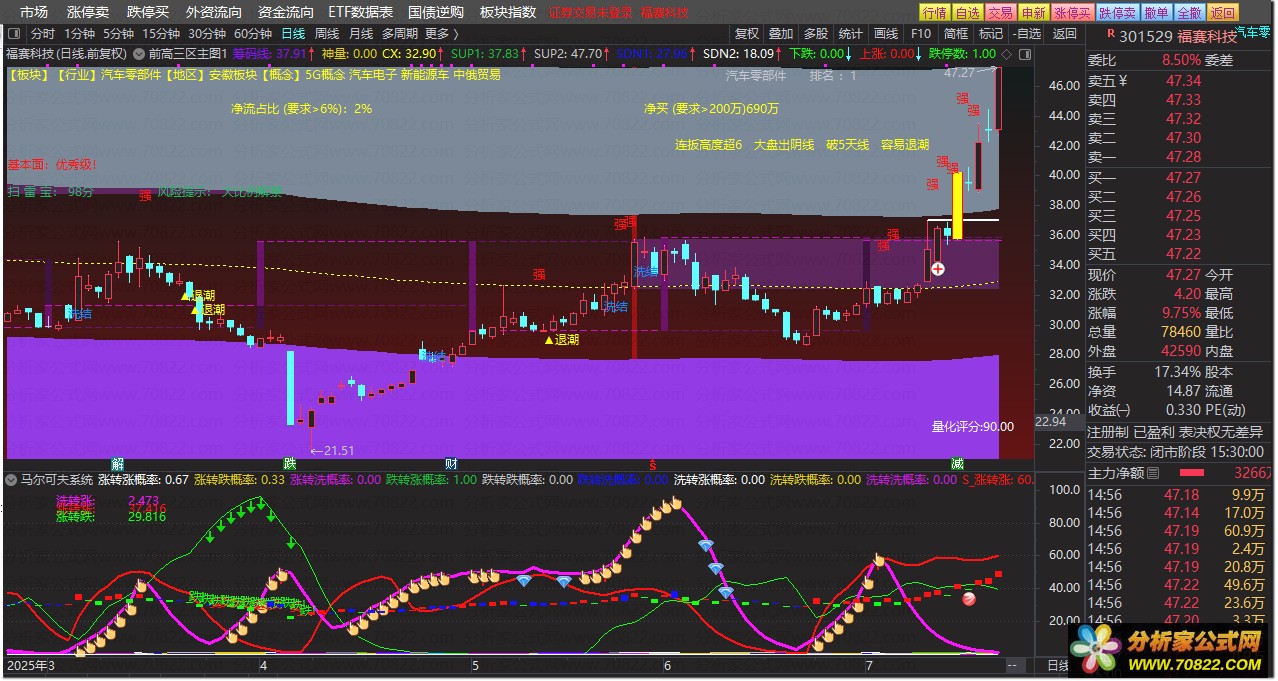Select the 月线 period tab
This screenshot has height=681, width=1278.
point(361,33)
